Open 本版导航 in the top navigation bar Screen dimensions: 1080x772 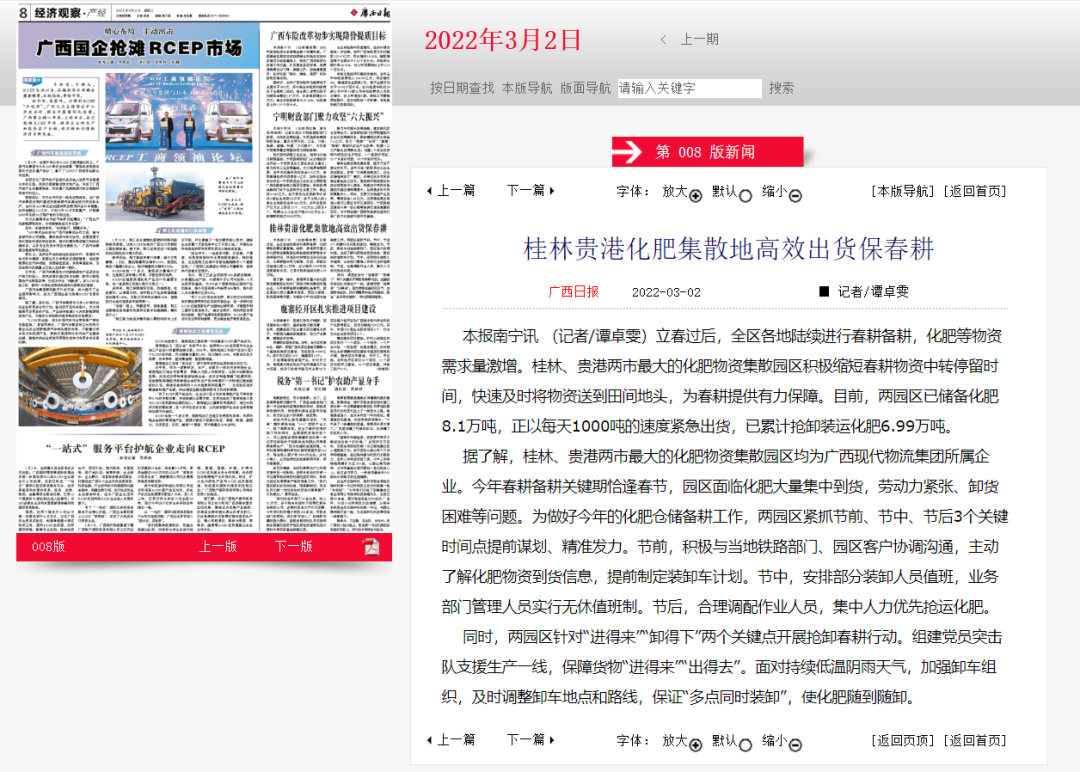click(526, 88)
